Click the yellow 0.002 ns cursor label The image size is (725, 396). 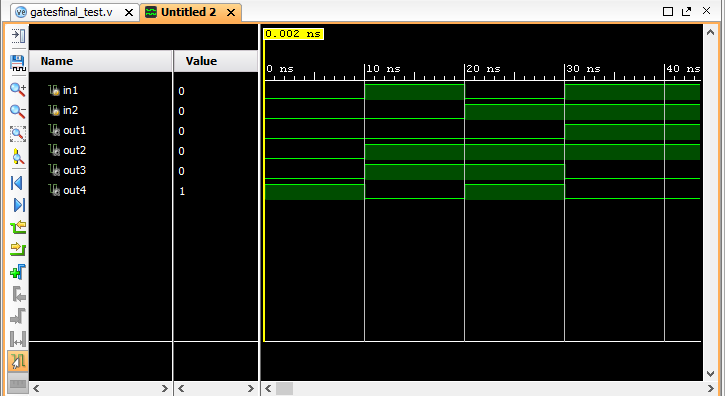[294, 34]
